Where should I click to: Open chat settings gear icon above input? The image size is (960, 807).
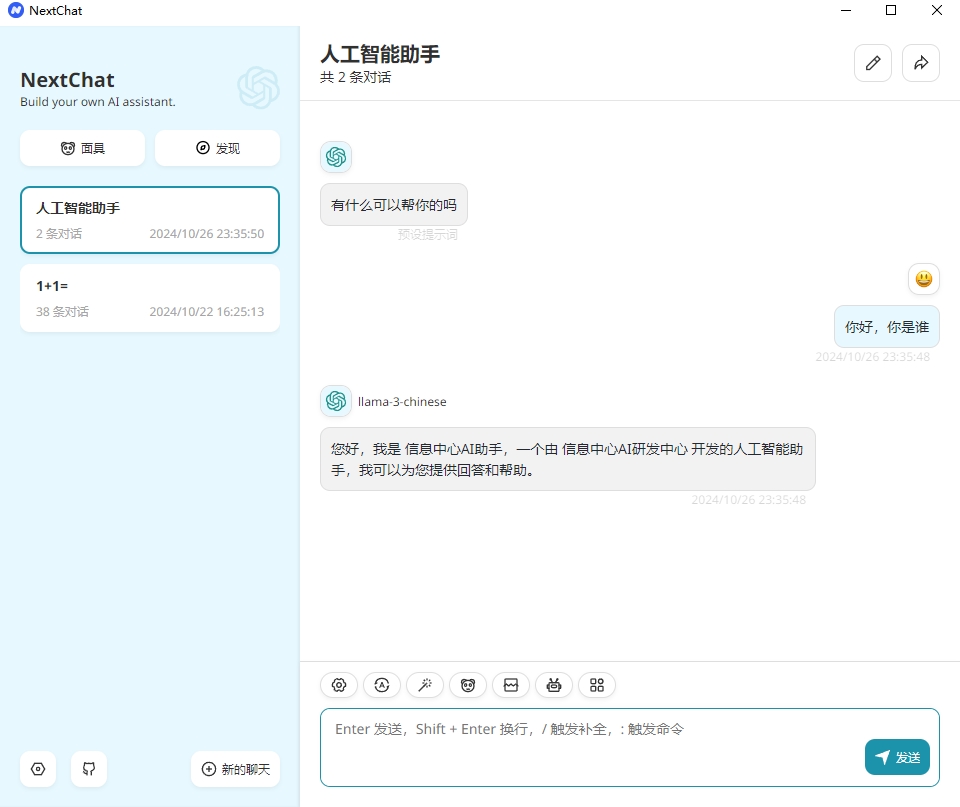(339, 685)
